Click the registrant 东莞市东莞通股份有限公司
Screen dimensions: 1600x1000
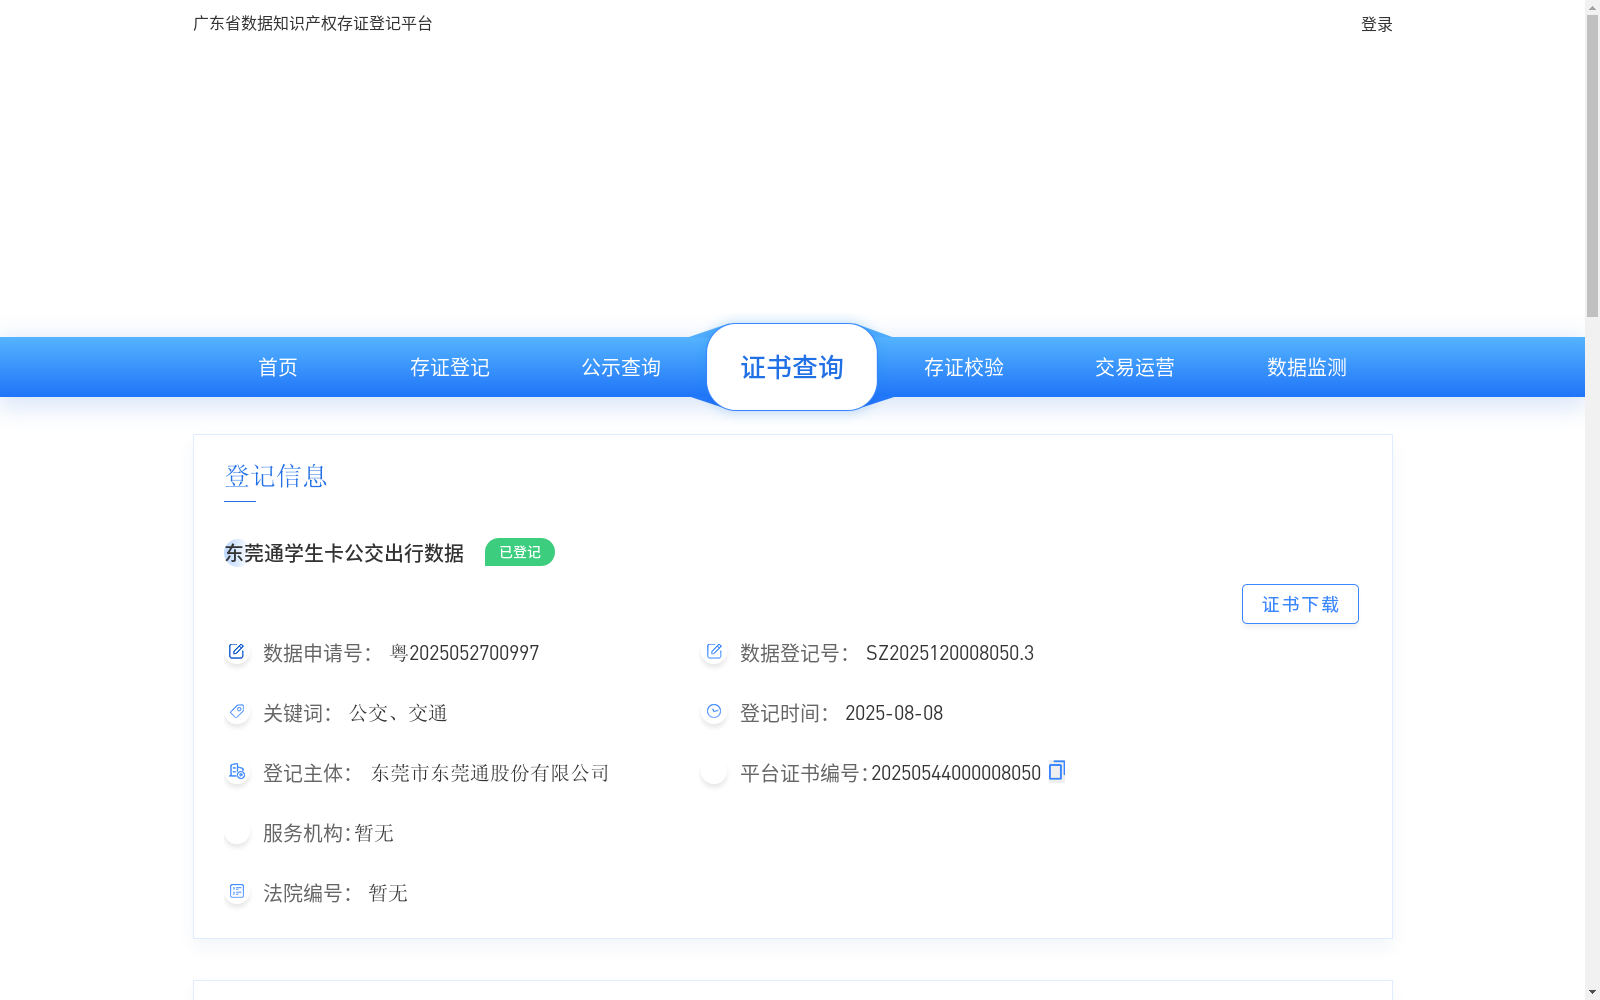[490, 773]
